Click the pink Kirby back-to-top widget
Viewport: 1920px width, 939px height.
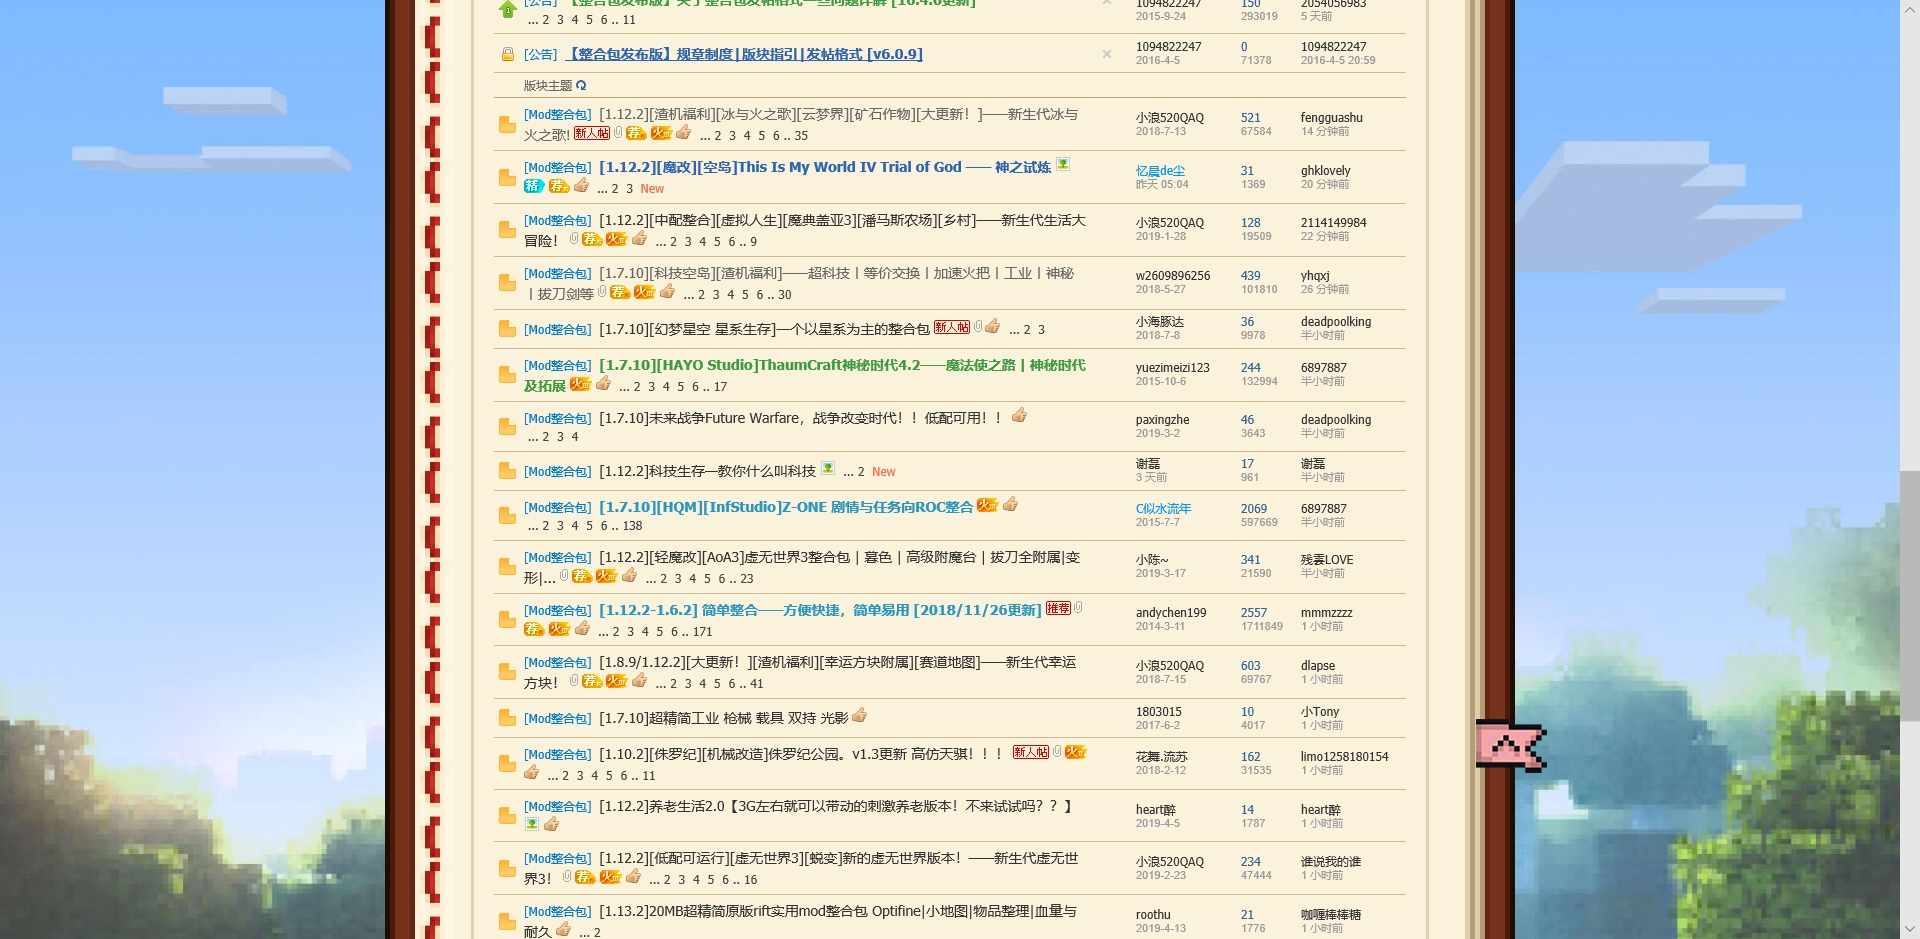click(1510, 746)
